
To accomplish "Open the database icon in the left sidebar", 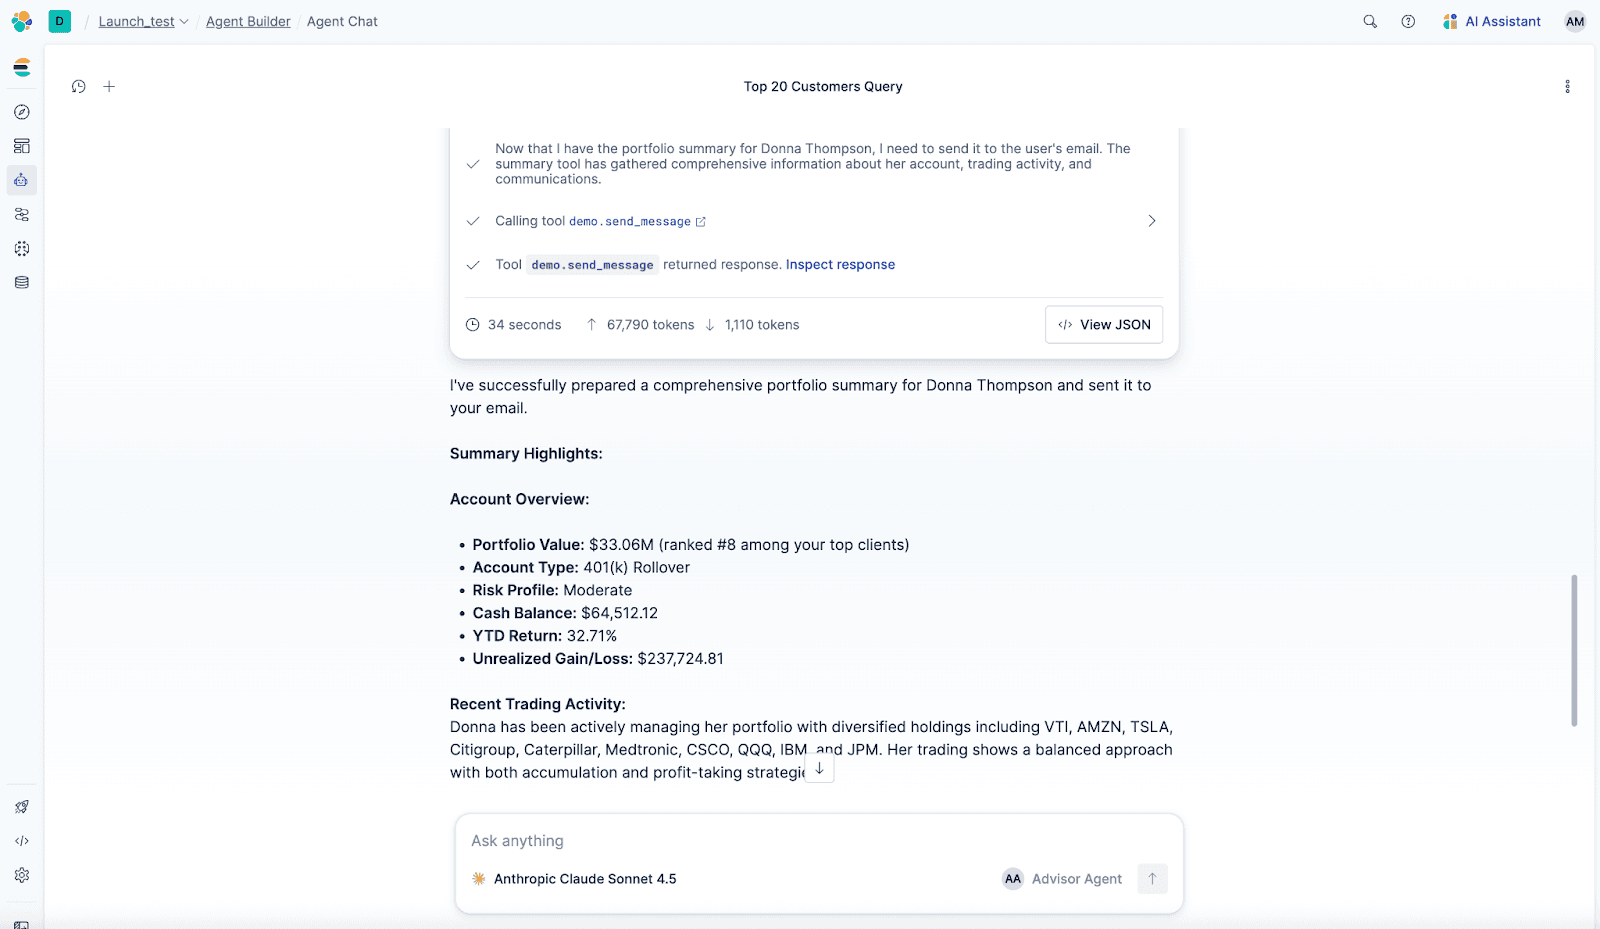I will coord(22,282).
